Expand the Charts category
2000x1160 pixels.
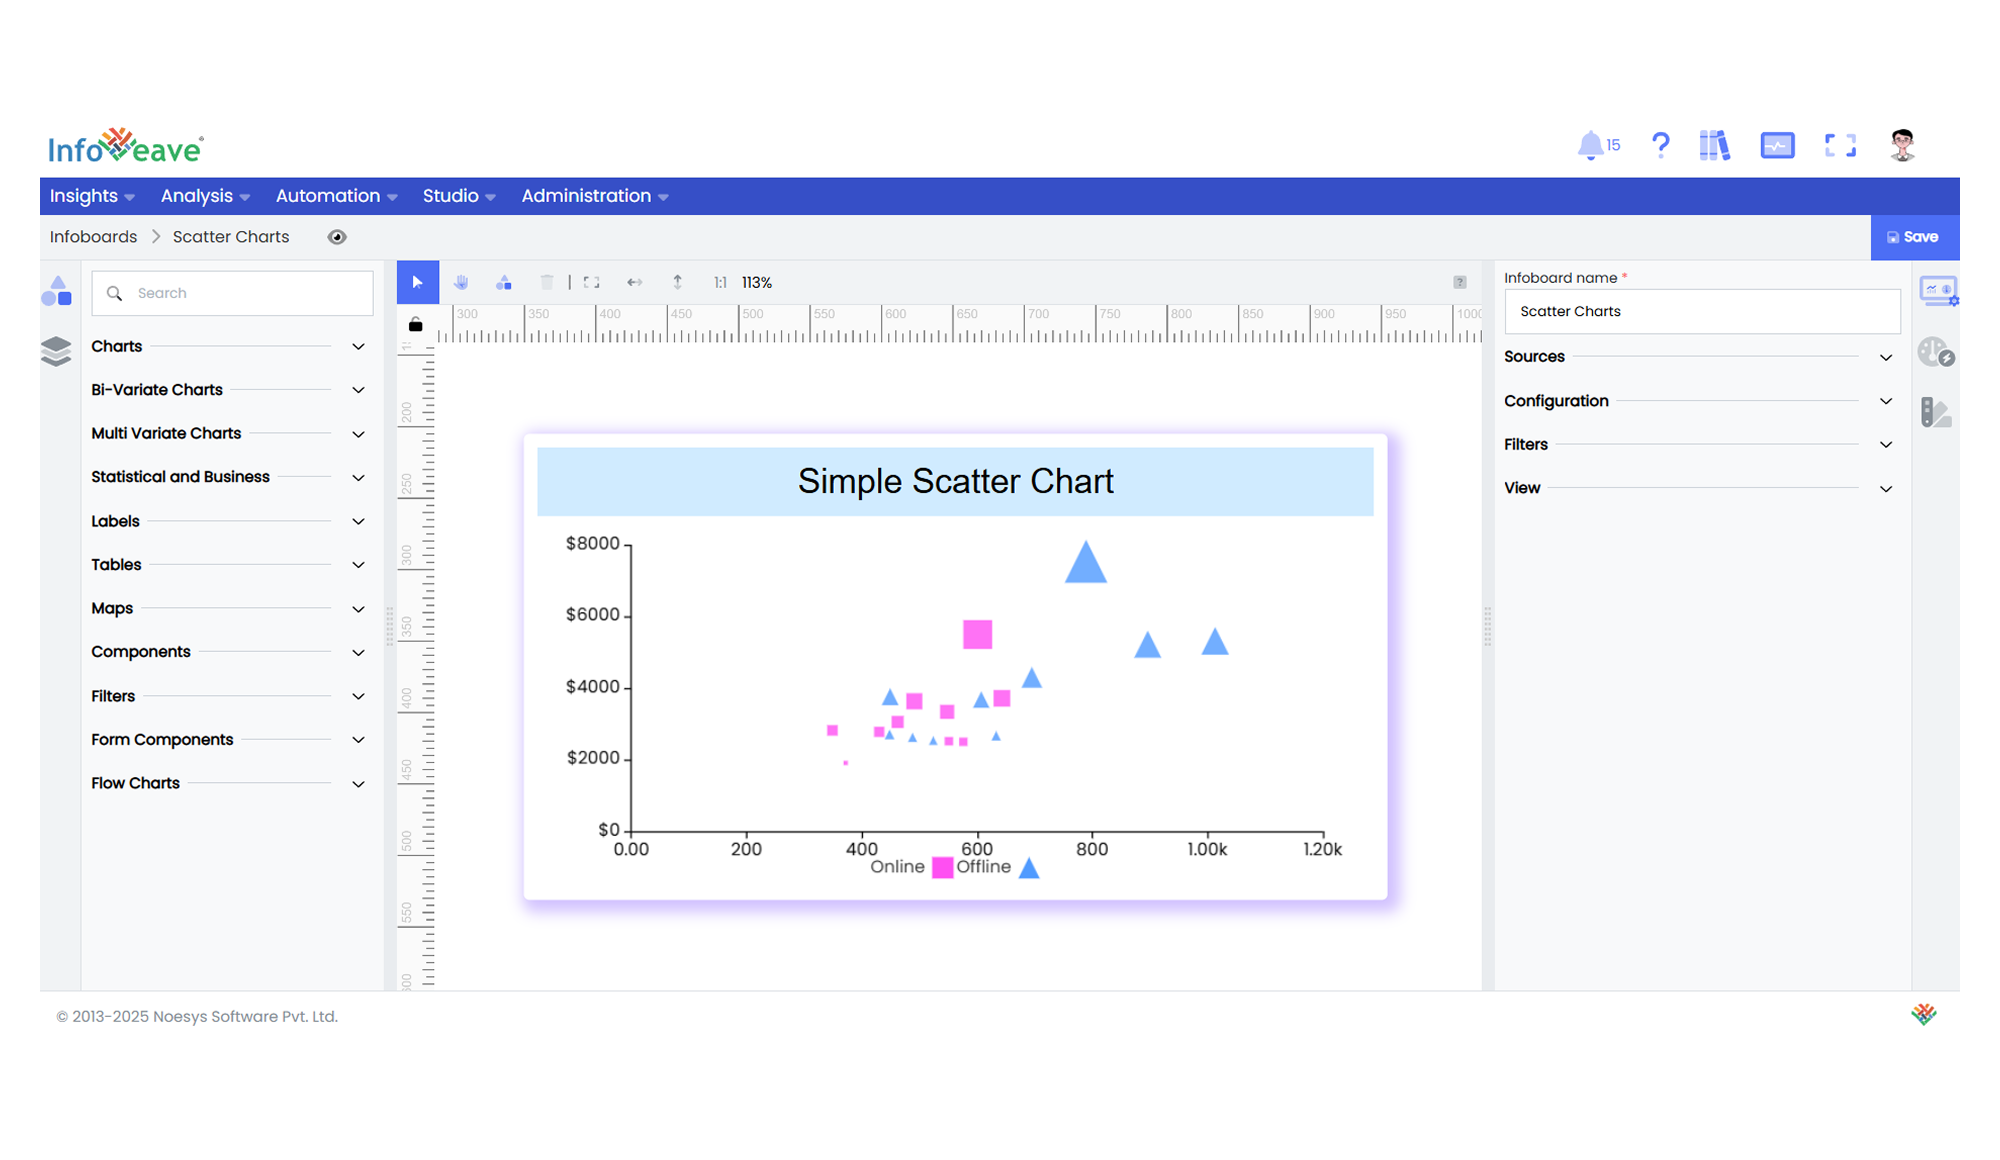point(229,346)
